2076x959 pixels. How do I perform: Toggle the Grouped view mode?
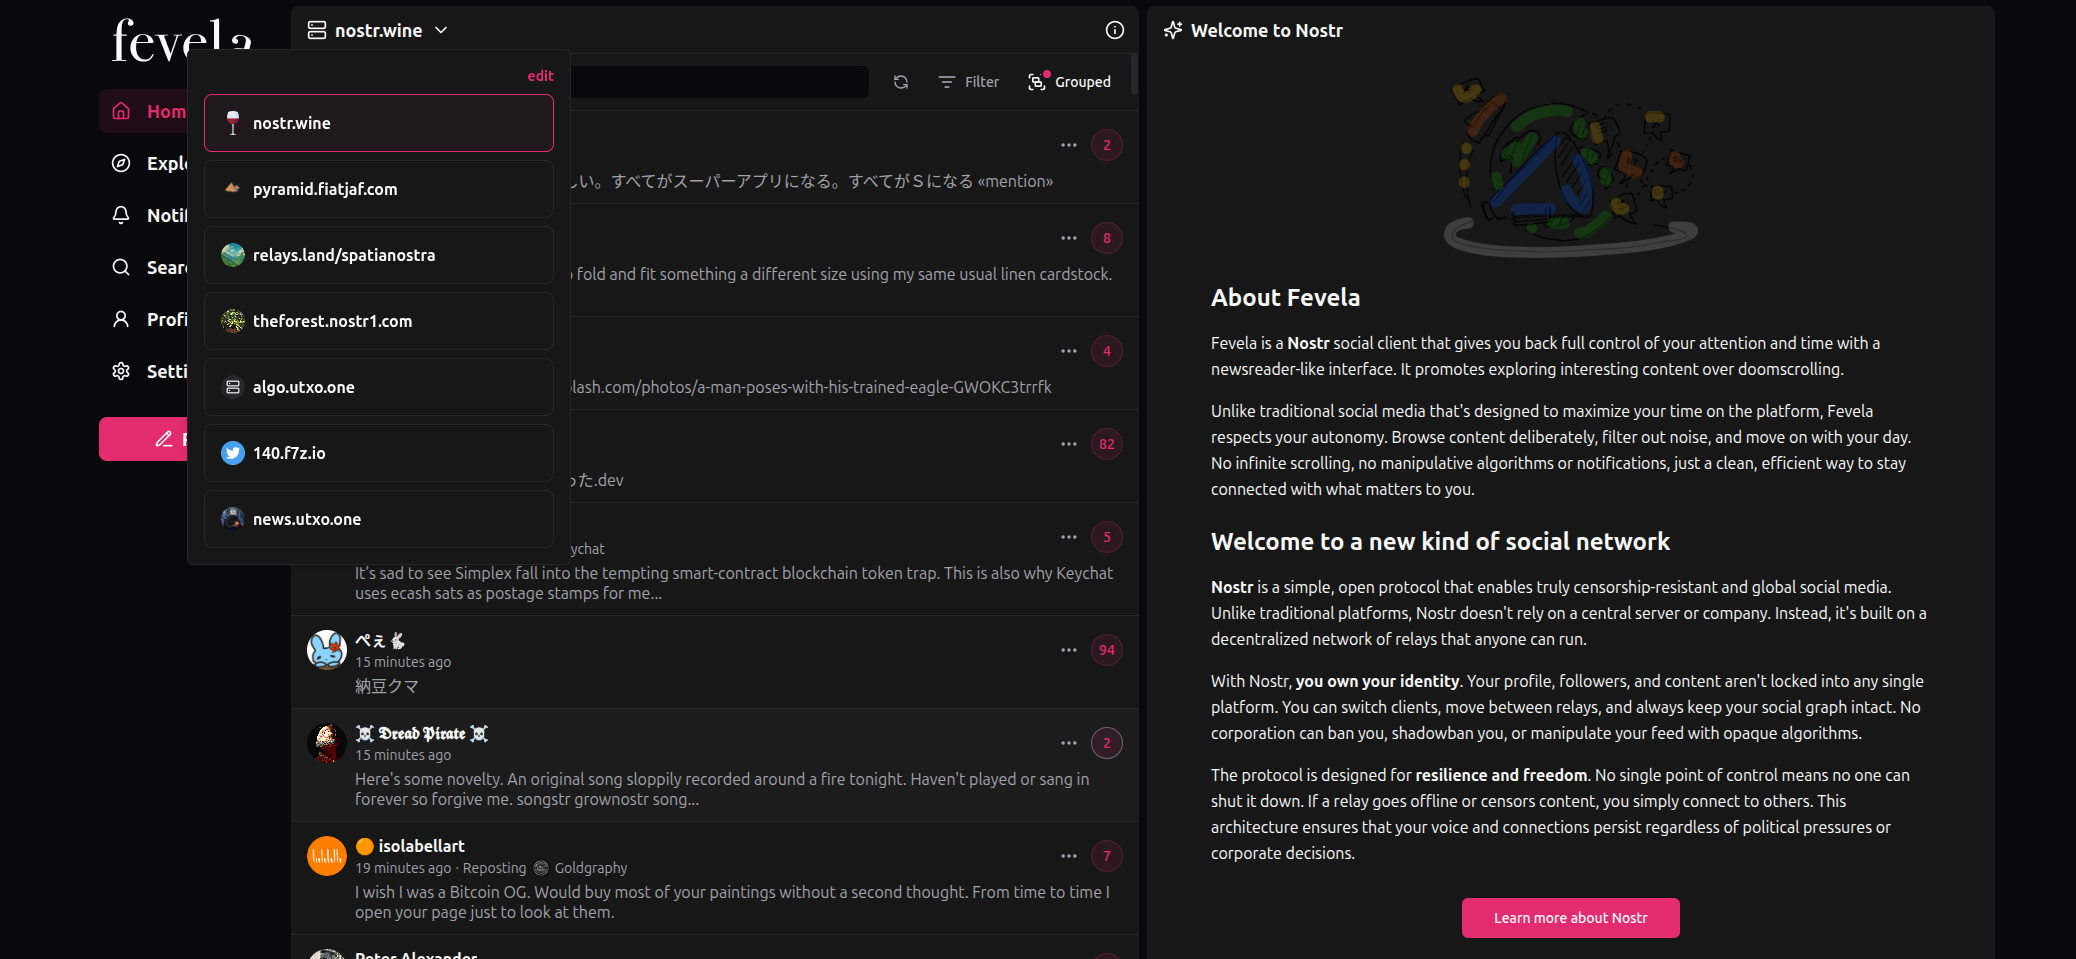click(x=1069, y=82)
